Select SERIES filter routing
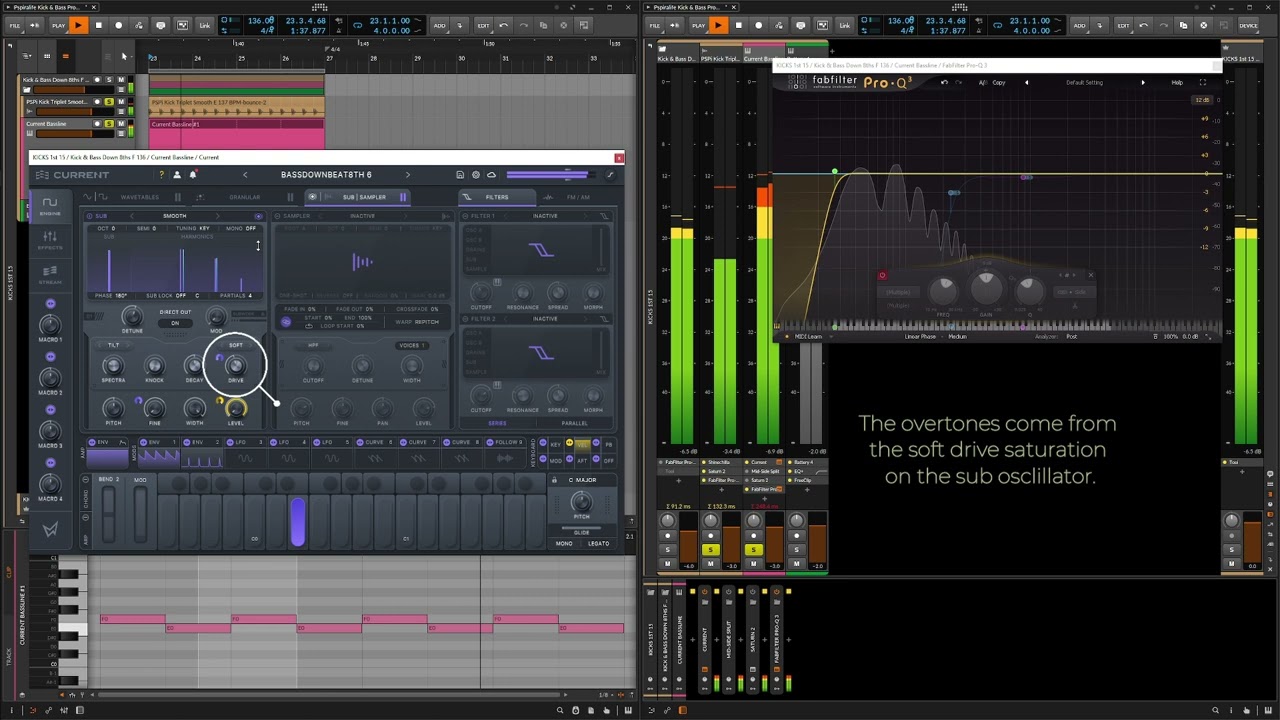 [497, 423]
